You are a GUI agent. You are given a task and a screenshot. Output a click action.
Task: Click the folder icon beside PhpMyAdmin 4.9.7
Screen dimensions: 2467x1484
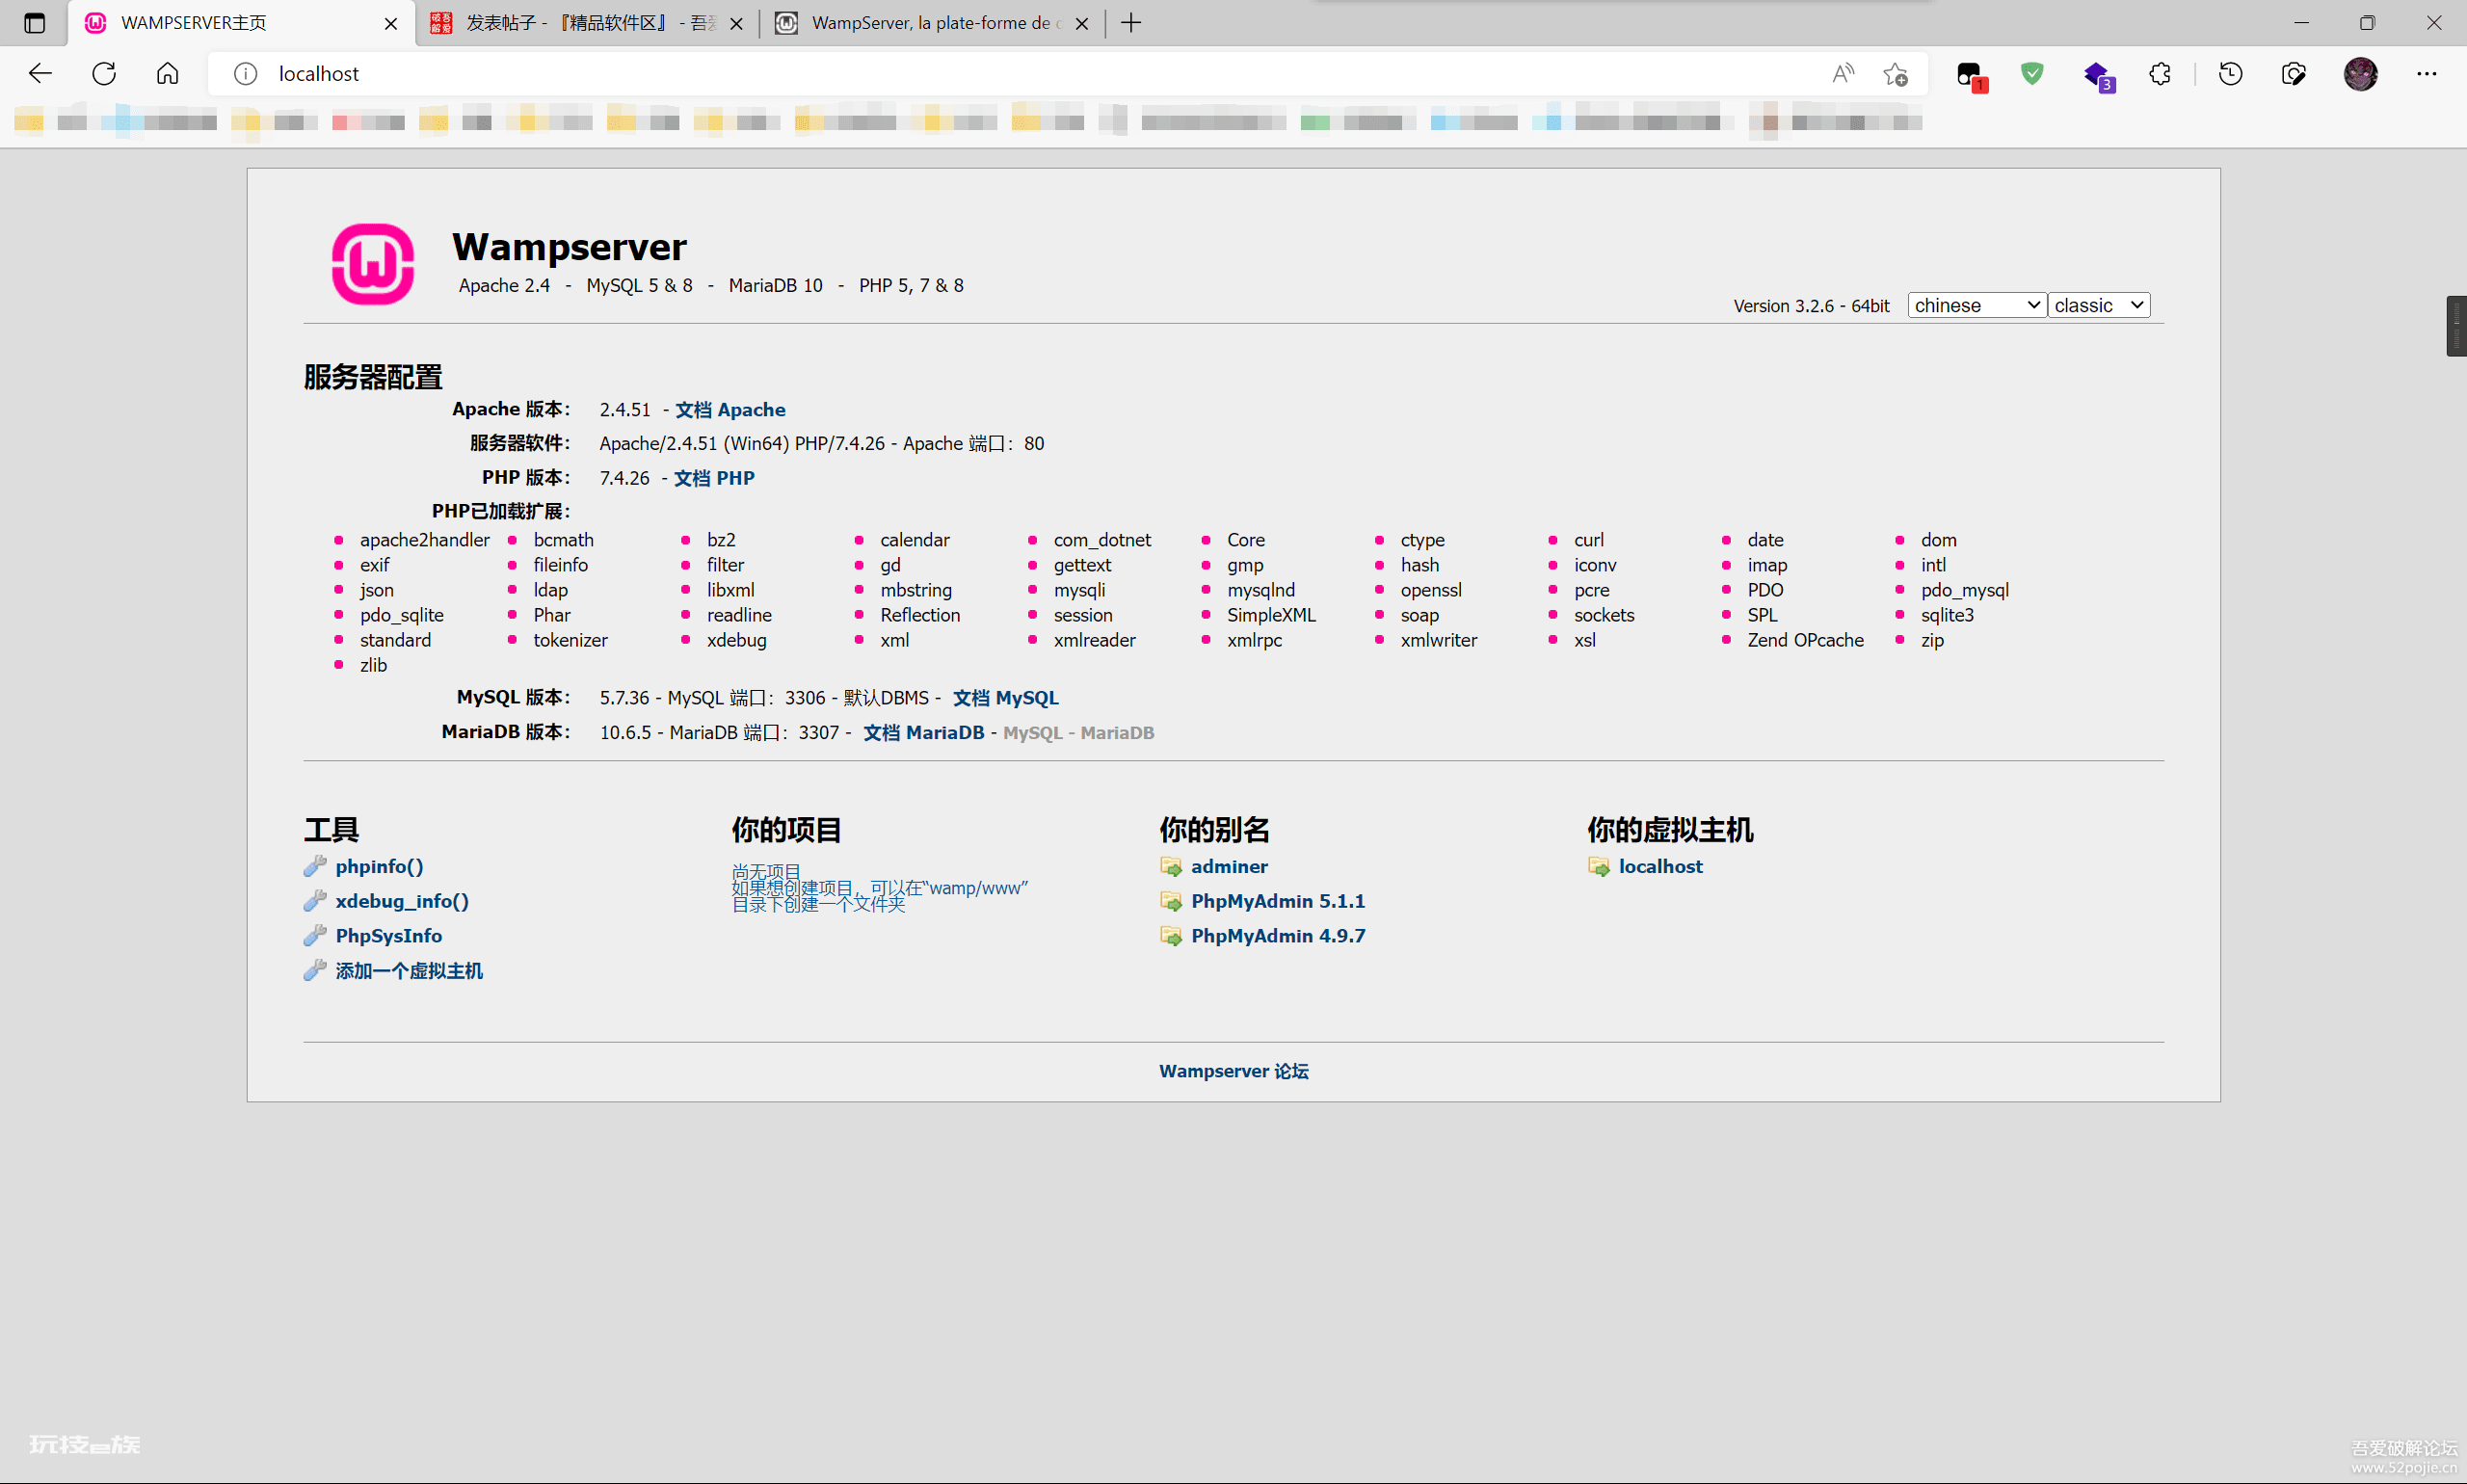click(x=1171, y=936)
